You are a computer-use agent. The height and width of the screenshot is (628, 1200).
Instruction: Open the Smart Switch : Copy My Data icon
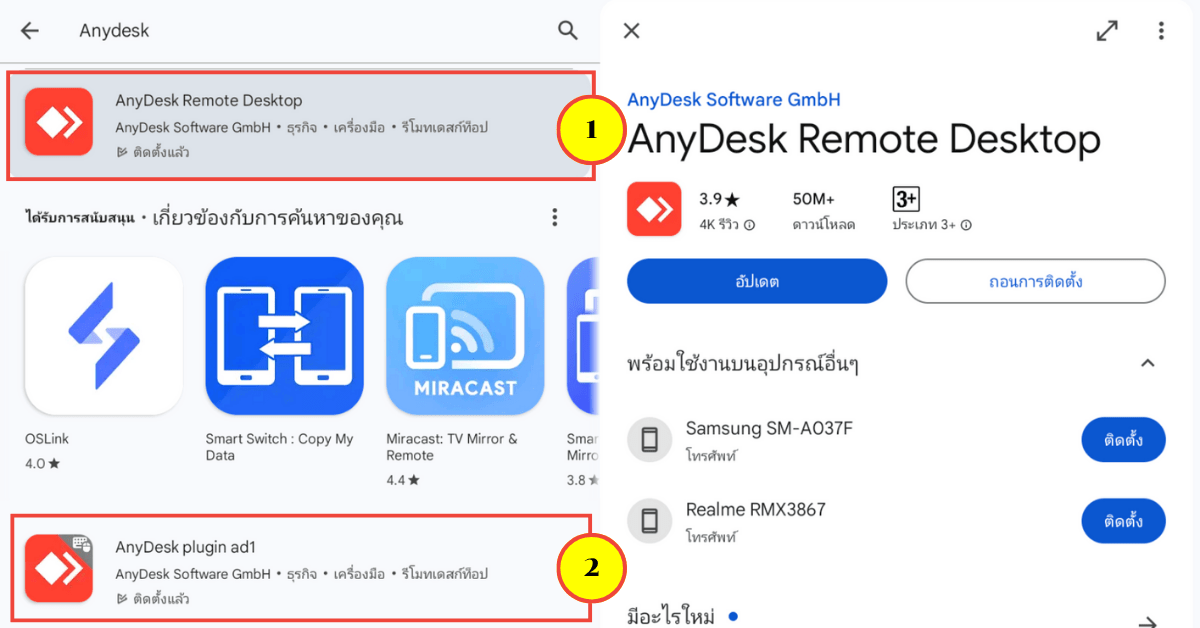coord(284,335)
